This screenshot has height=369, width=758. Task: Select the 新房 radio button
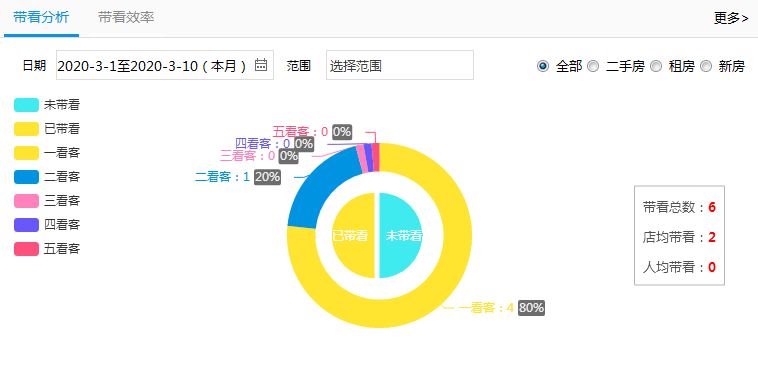coord(706,66)
